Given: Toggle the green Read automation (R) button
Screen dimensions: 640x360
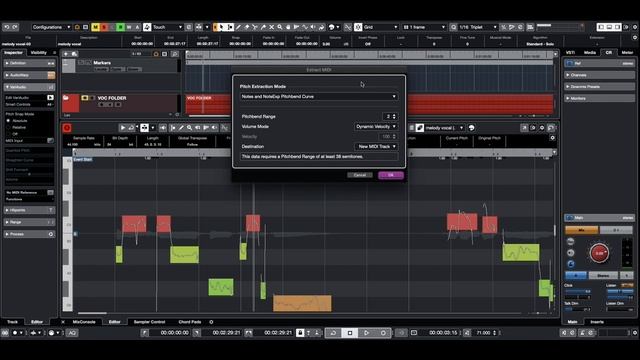Looking at the screenshot, I should [120, 27].
